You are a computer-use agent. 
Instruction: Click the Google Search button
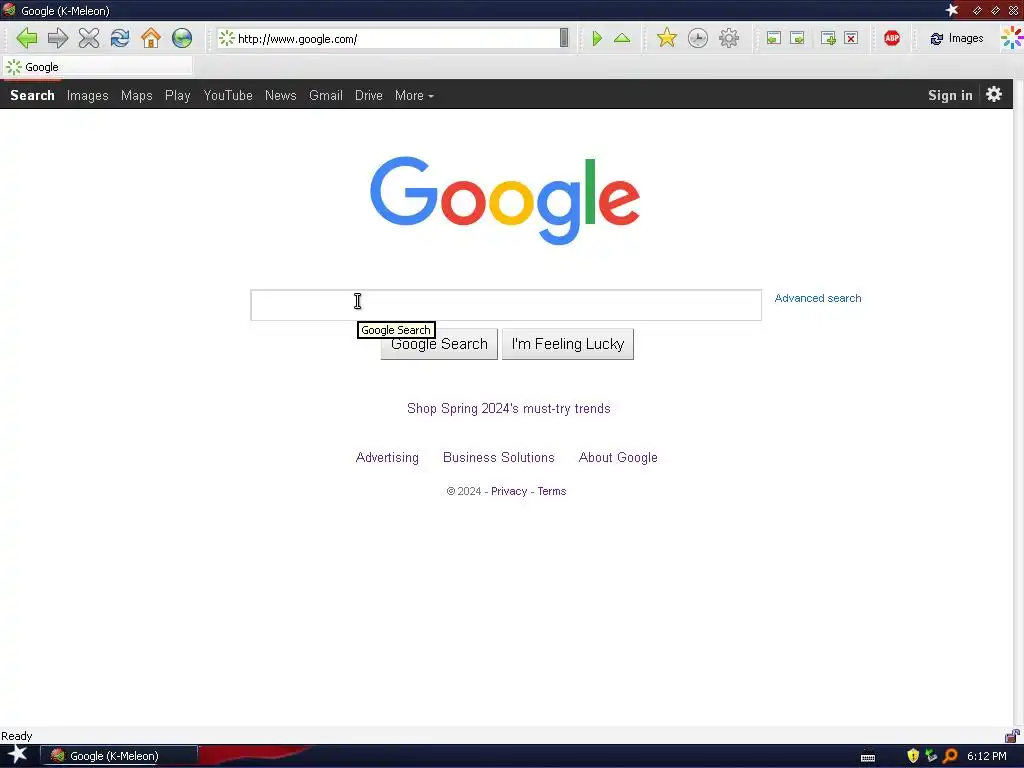tap(439, 344)
